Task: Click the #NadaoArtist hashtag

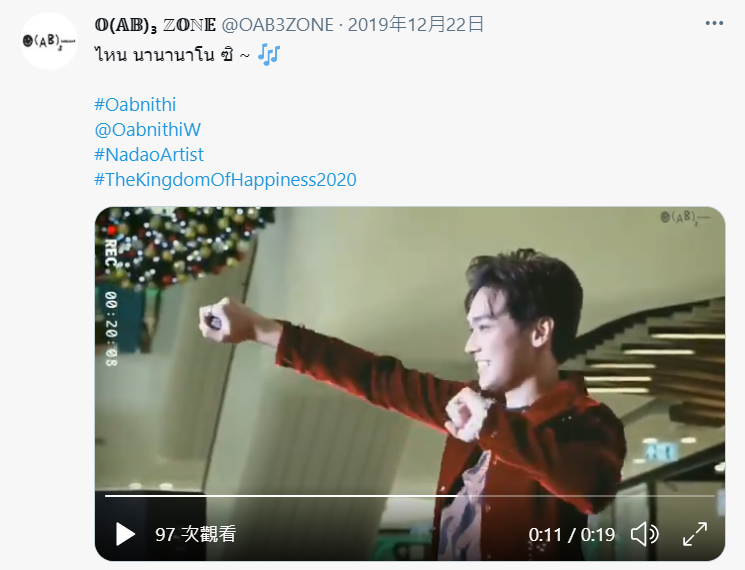Action: (x=149, y=155)
